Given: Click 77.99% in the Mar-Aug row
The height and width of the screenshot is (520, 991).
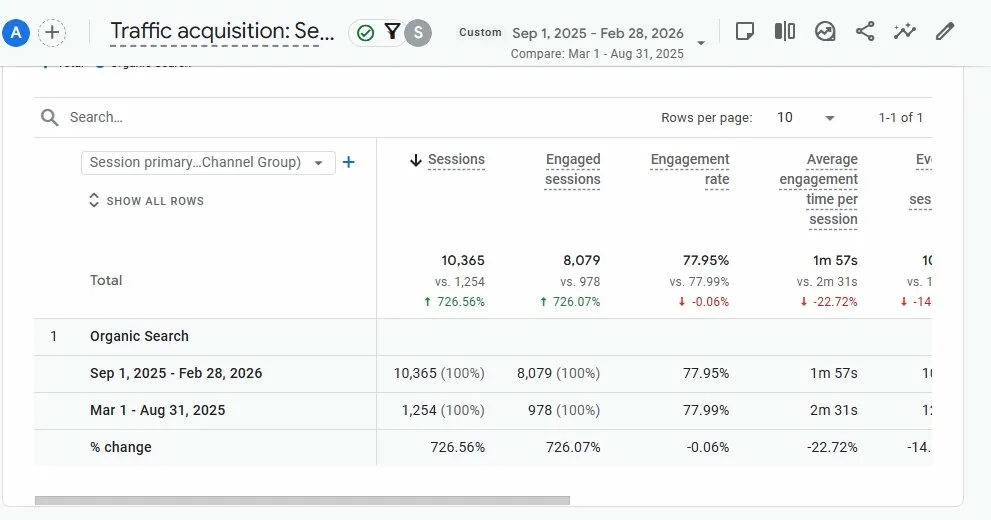Looking at the screenshot, I should [706, 410].
